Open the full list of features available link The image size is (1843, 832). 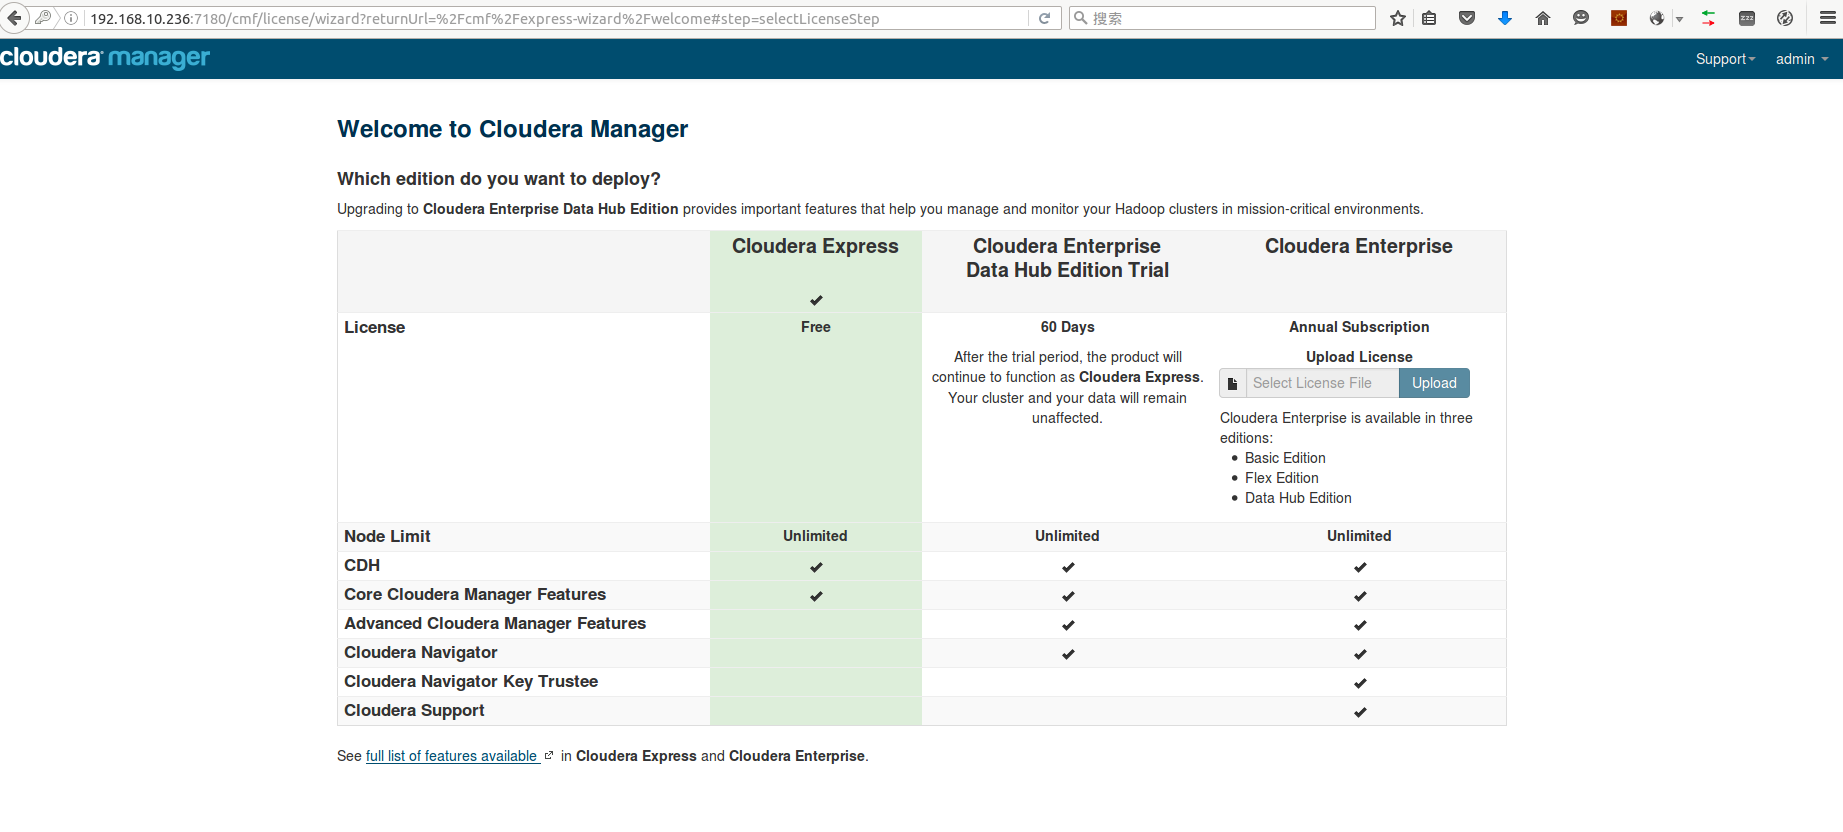[x=452, y=756]
